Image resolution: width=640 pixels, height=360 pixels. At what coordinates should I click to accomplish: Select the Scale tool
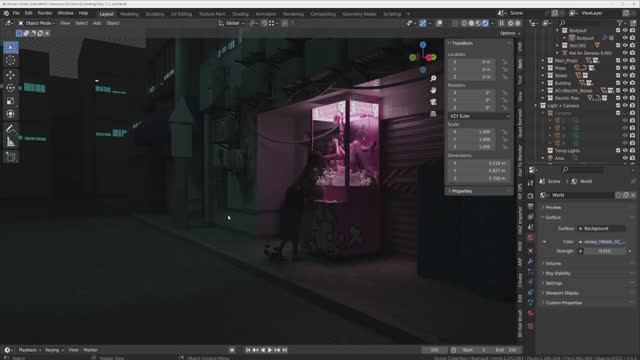point(11,101)
